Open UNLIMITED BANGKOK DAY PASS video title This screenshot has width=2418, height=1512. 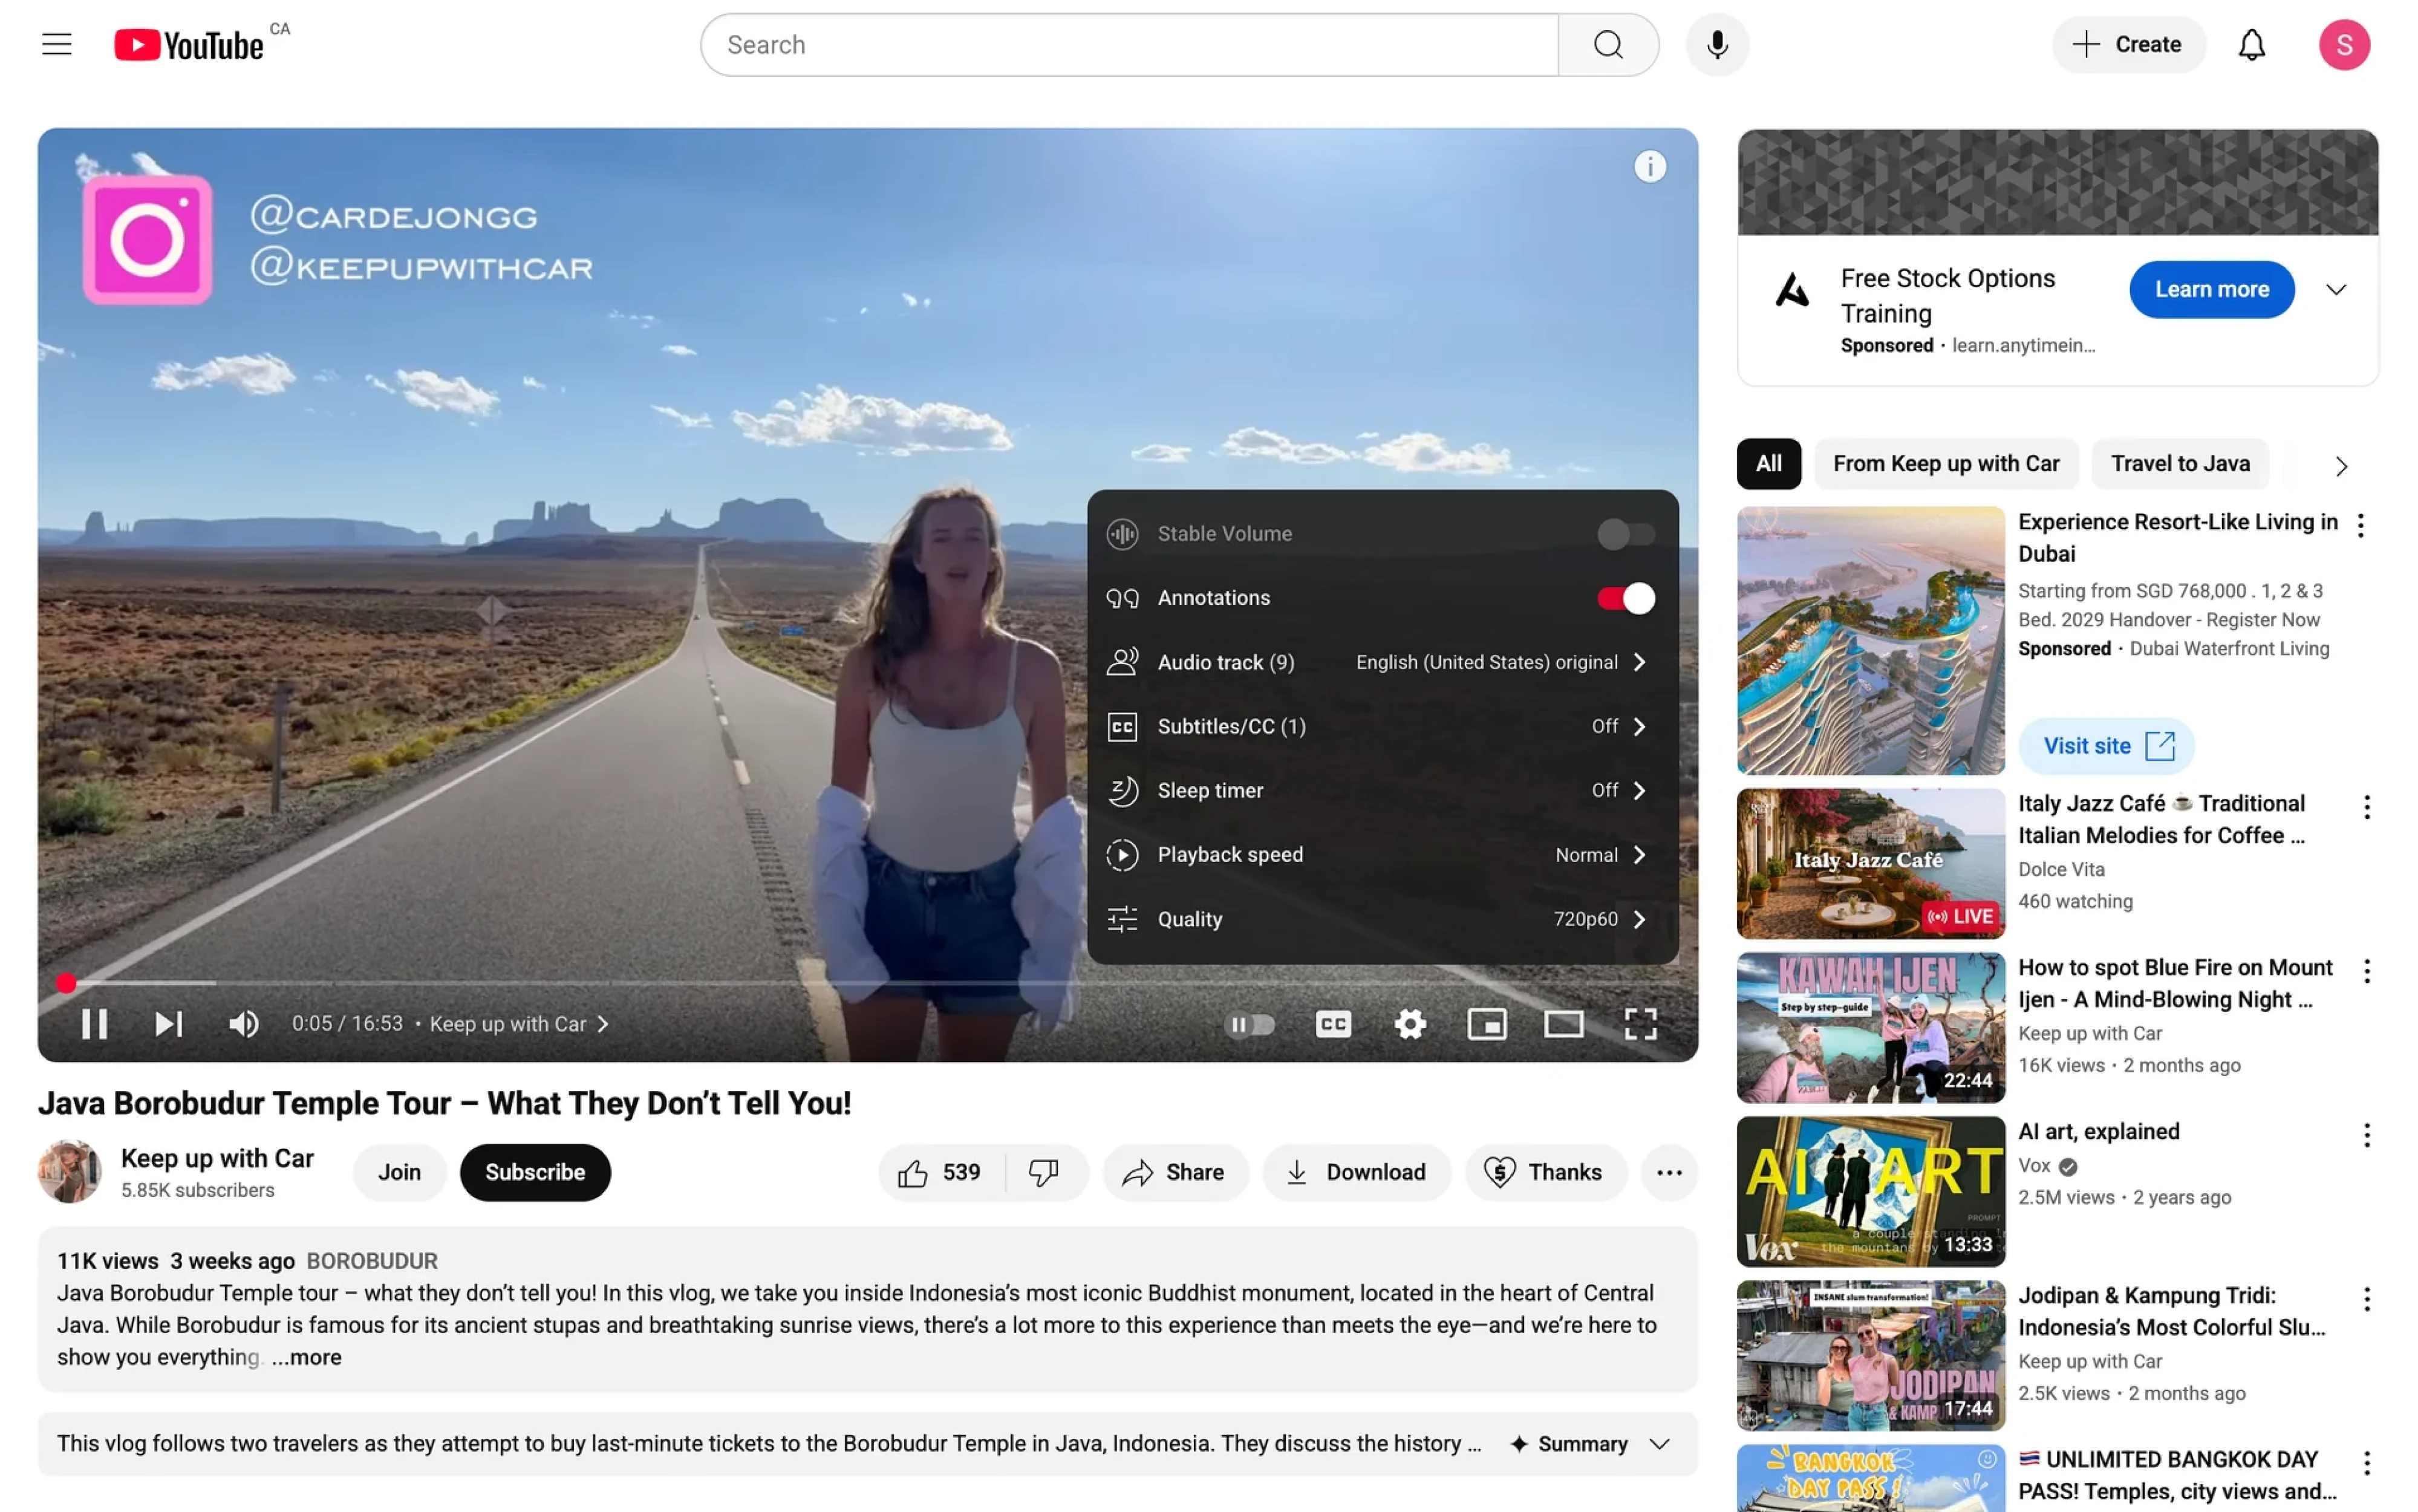tap(2177, 1475)
